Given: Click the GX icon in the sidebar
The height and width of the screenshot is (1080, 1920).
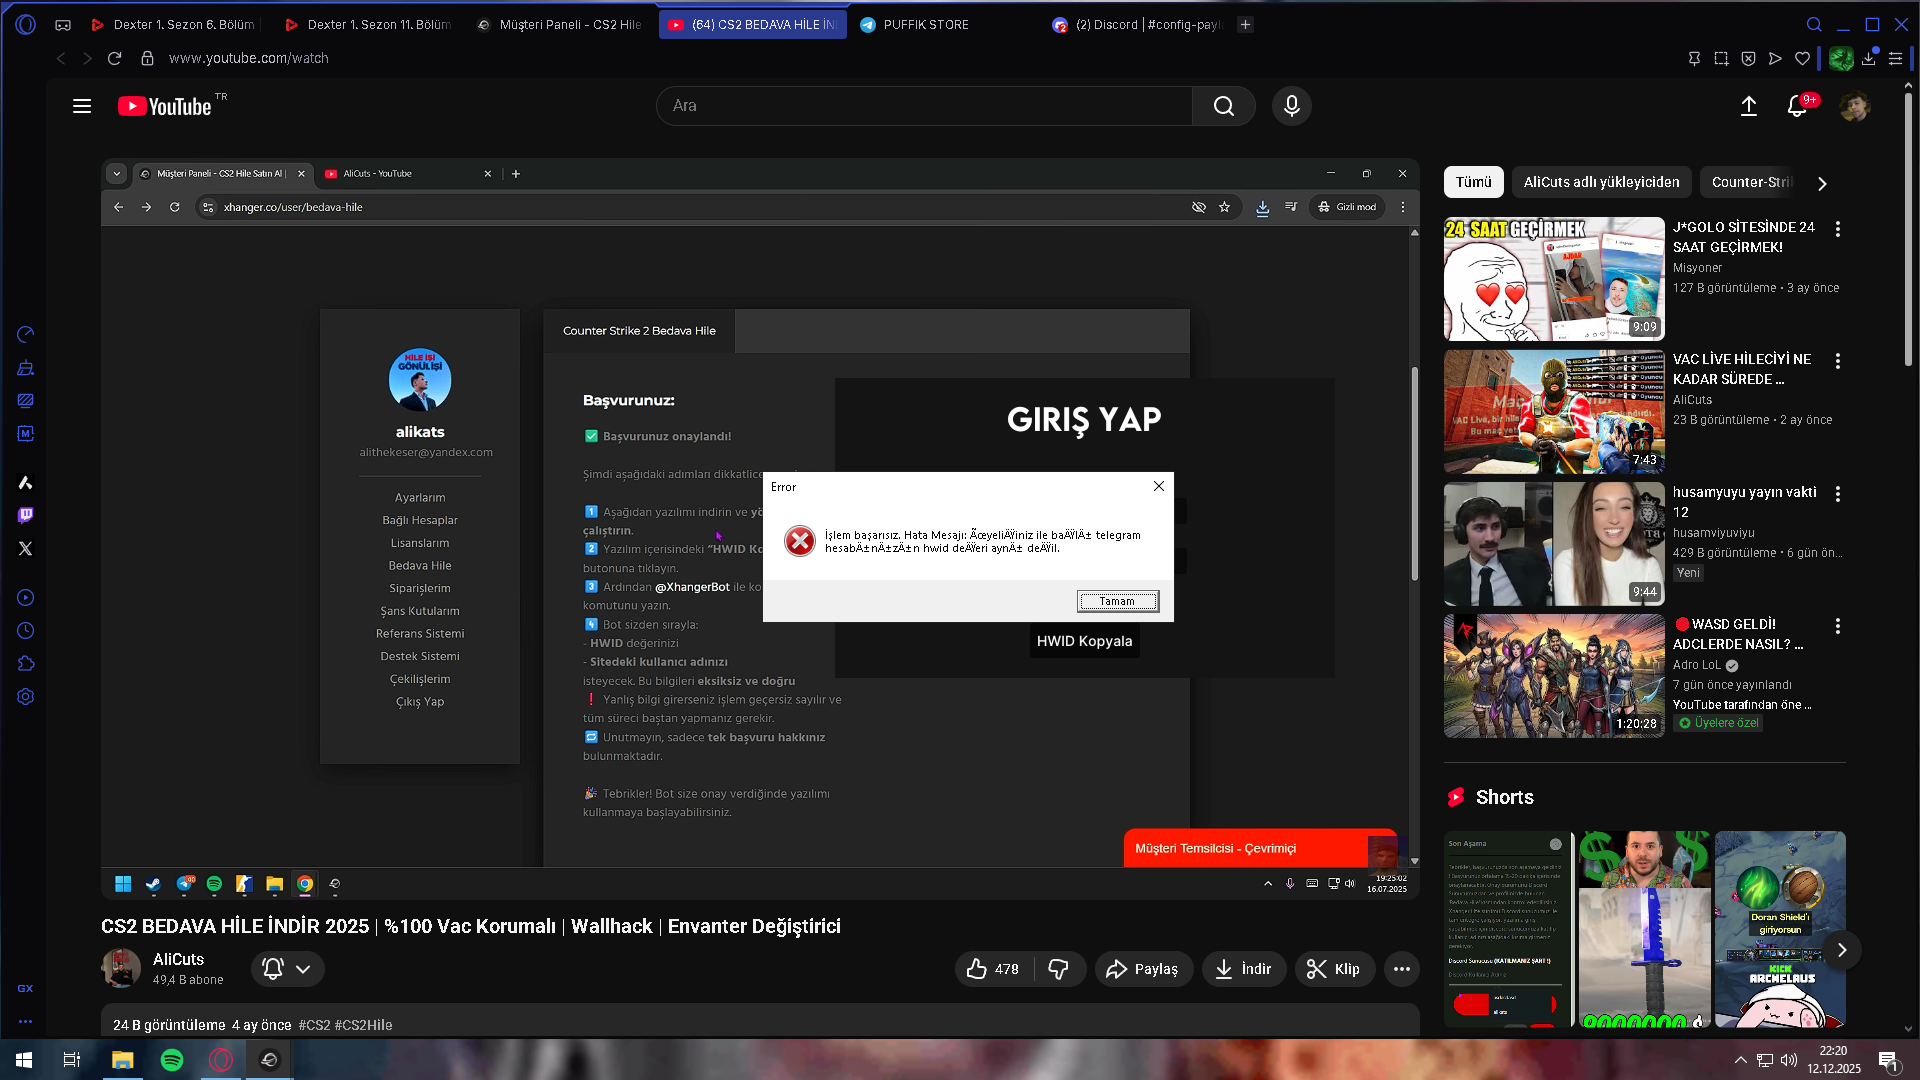Looking at the screenshot, I should [x=26, y=989].
